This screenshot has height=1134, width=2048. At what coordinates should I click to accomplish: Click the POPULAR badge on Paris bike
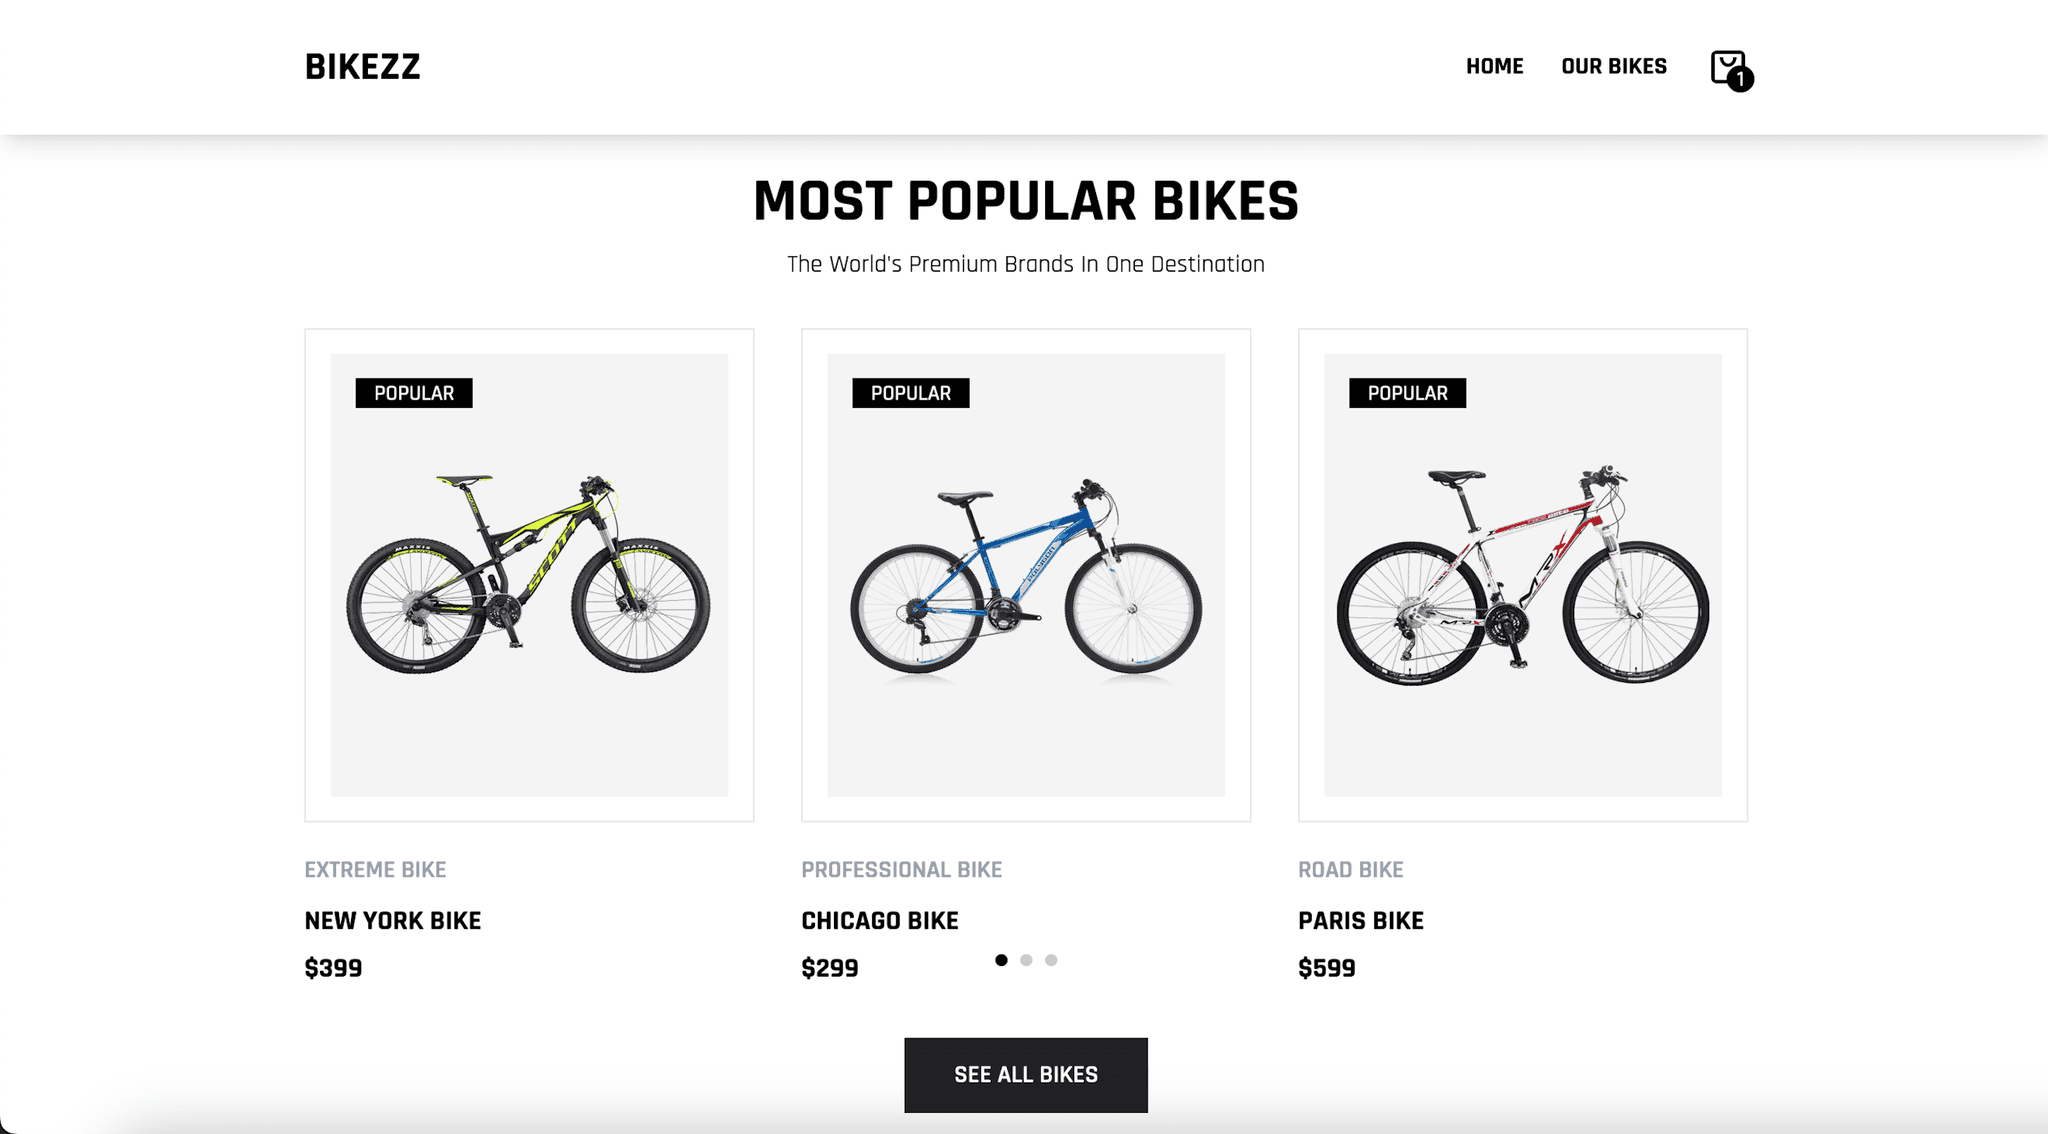click(1408, 393)
